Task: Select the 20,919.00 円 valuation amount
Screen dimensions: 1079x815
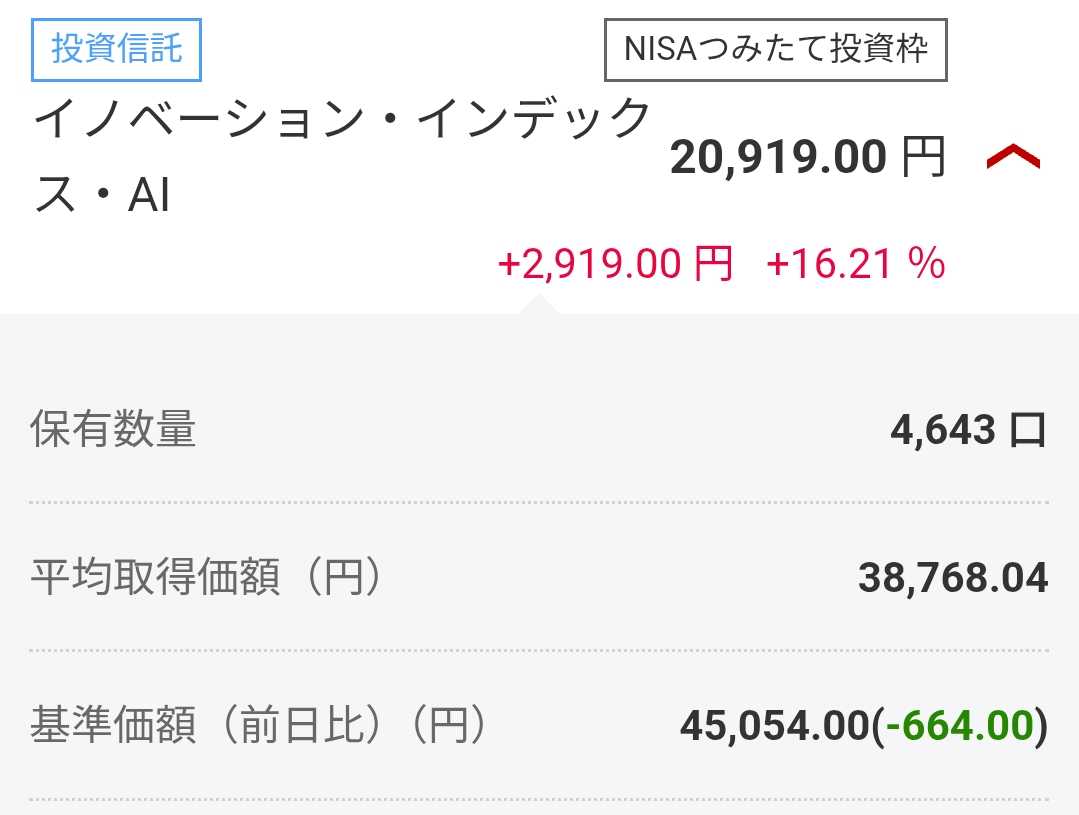Action: tap(778, 158)
